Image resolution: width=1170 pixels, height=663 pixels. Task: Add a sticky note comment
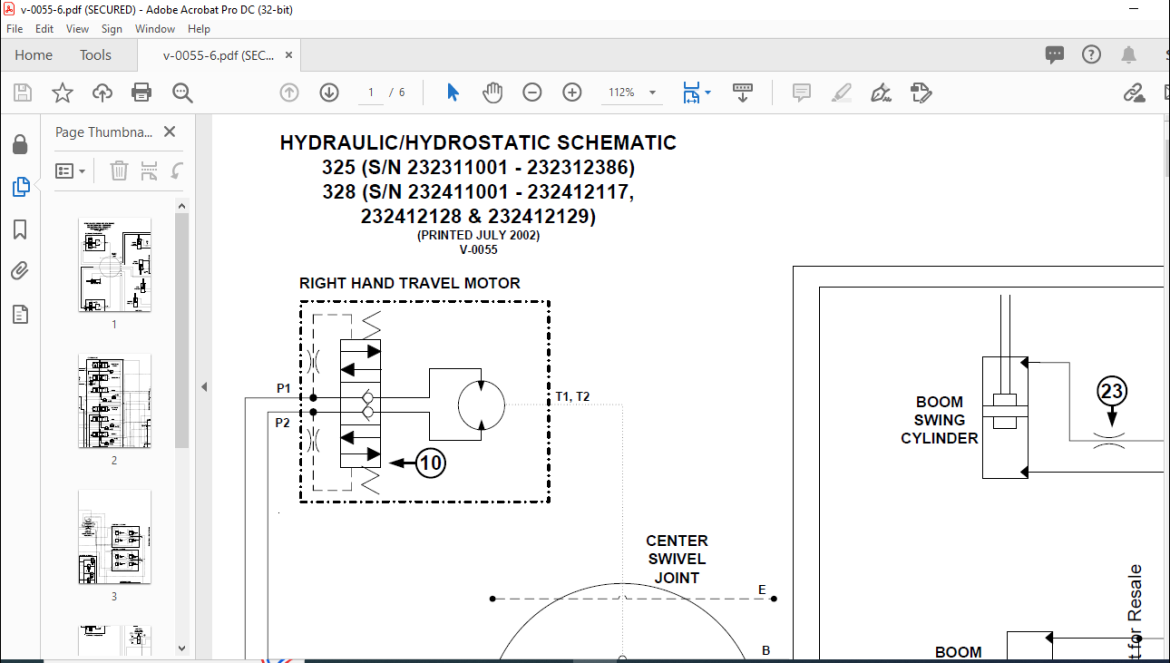pos(801,92)
